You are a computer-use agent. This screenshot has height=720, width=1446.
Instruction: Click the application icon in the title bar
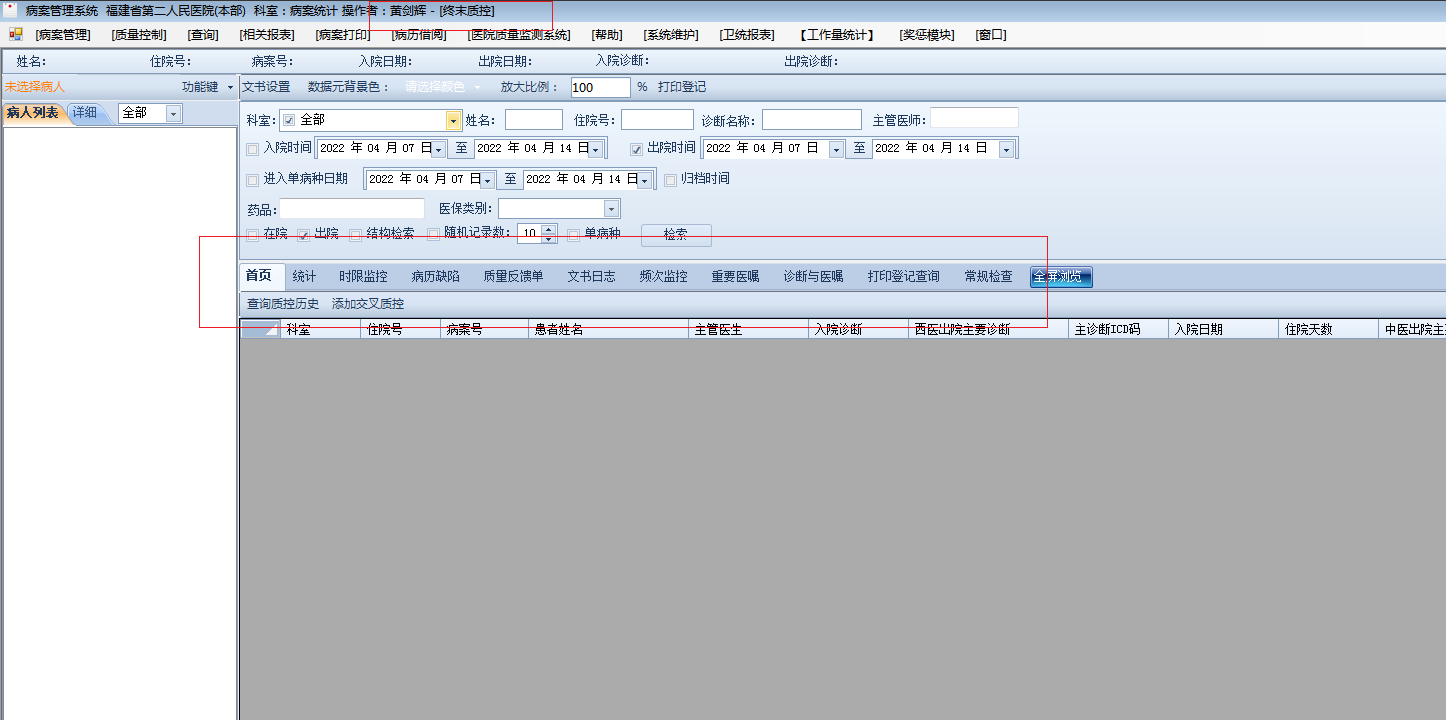coord(11,10)
